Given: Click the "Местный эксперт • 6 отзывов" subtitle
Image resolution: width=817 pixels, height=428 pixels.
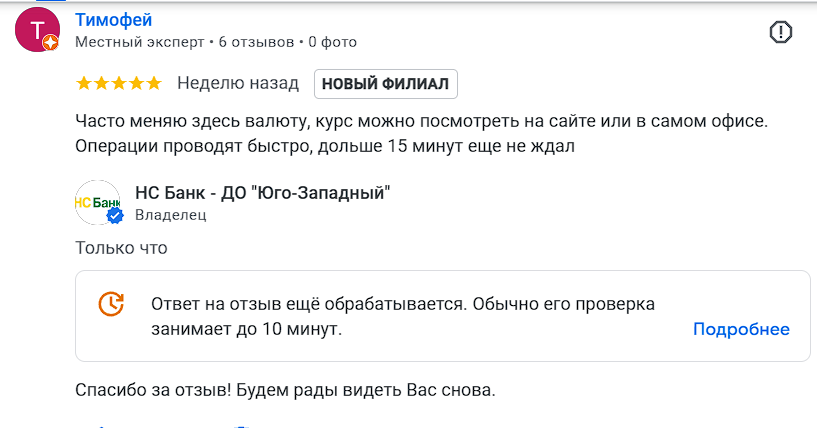Looking at the screenshot, I should [x=185, y=42].
